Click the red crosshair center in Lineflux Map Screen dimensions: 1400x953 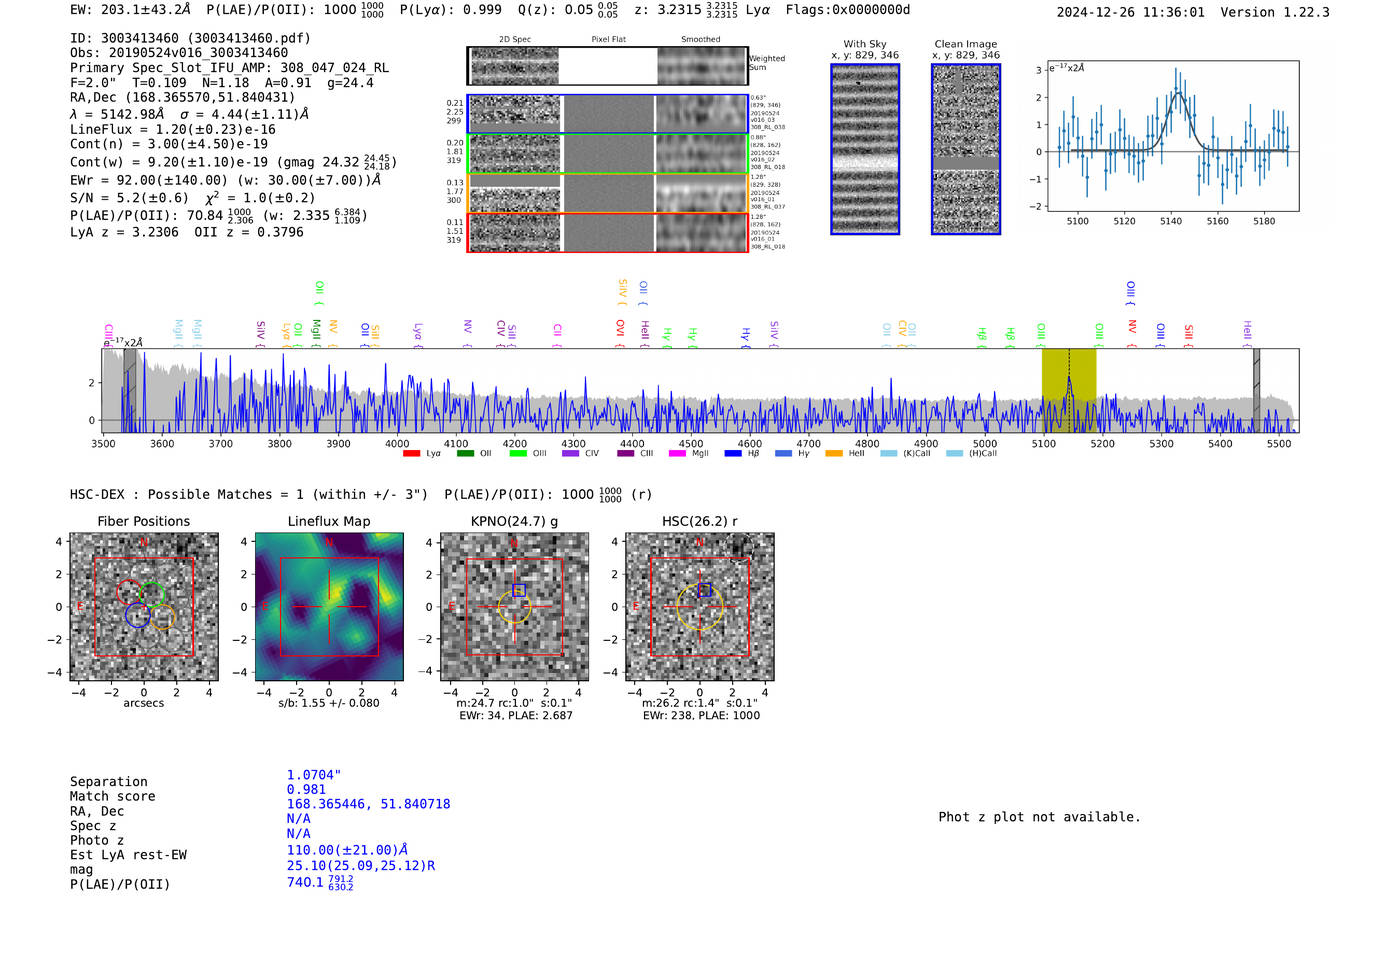coord(329,606)
